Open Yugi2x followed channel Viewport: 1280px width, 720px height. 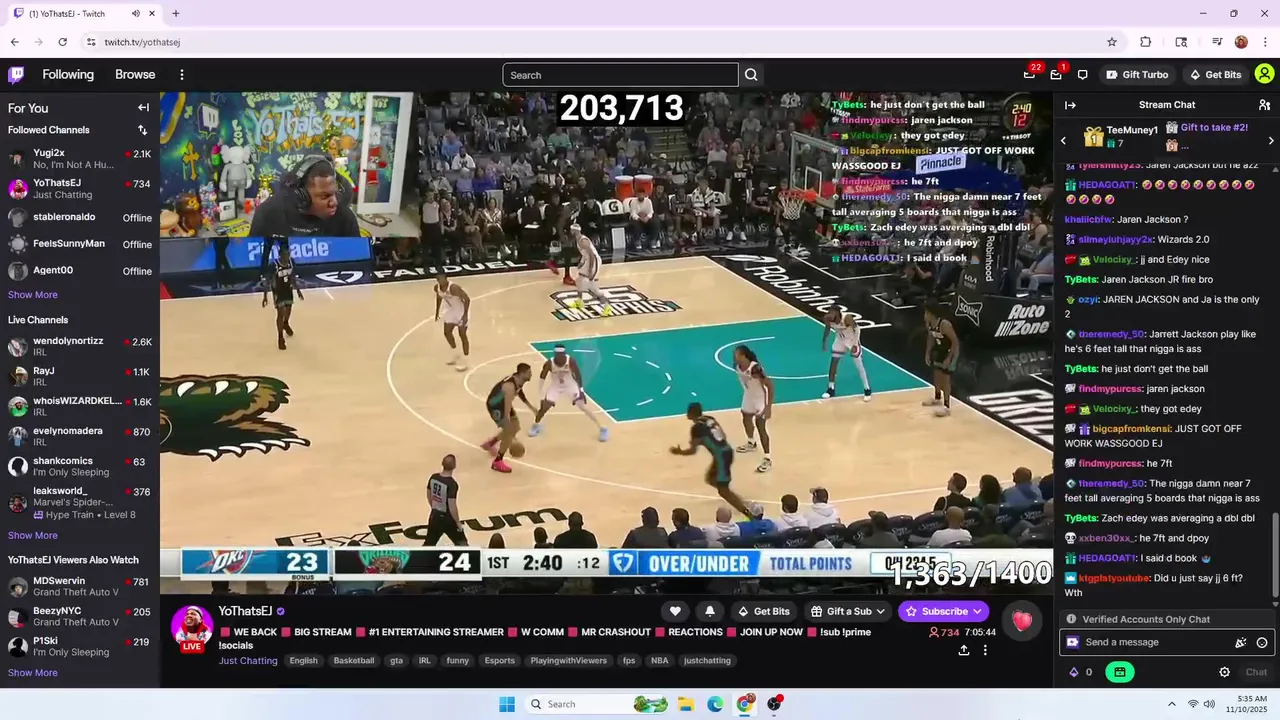[x=80, y=159]
